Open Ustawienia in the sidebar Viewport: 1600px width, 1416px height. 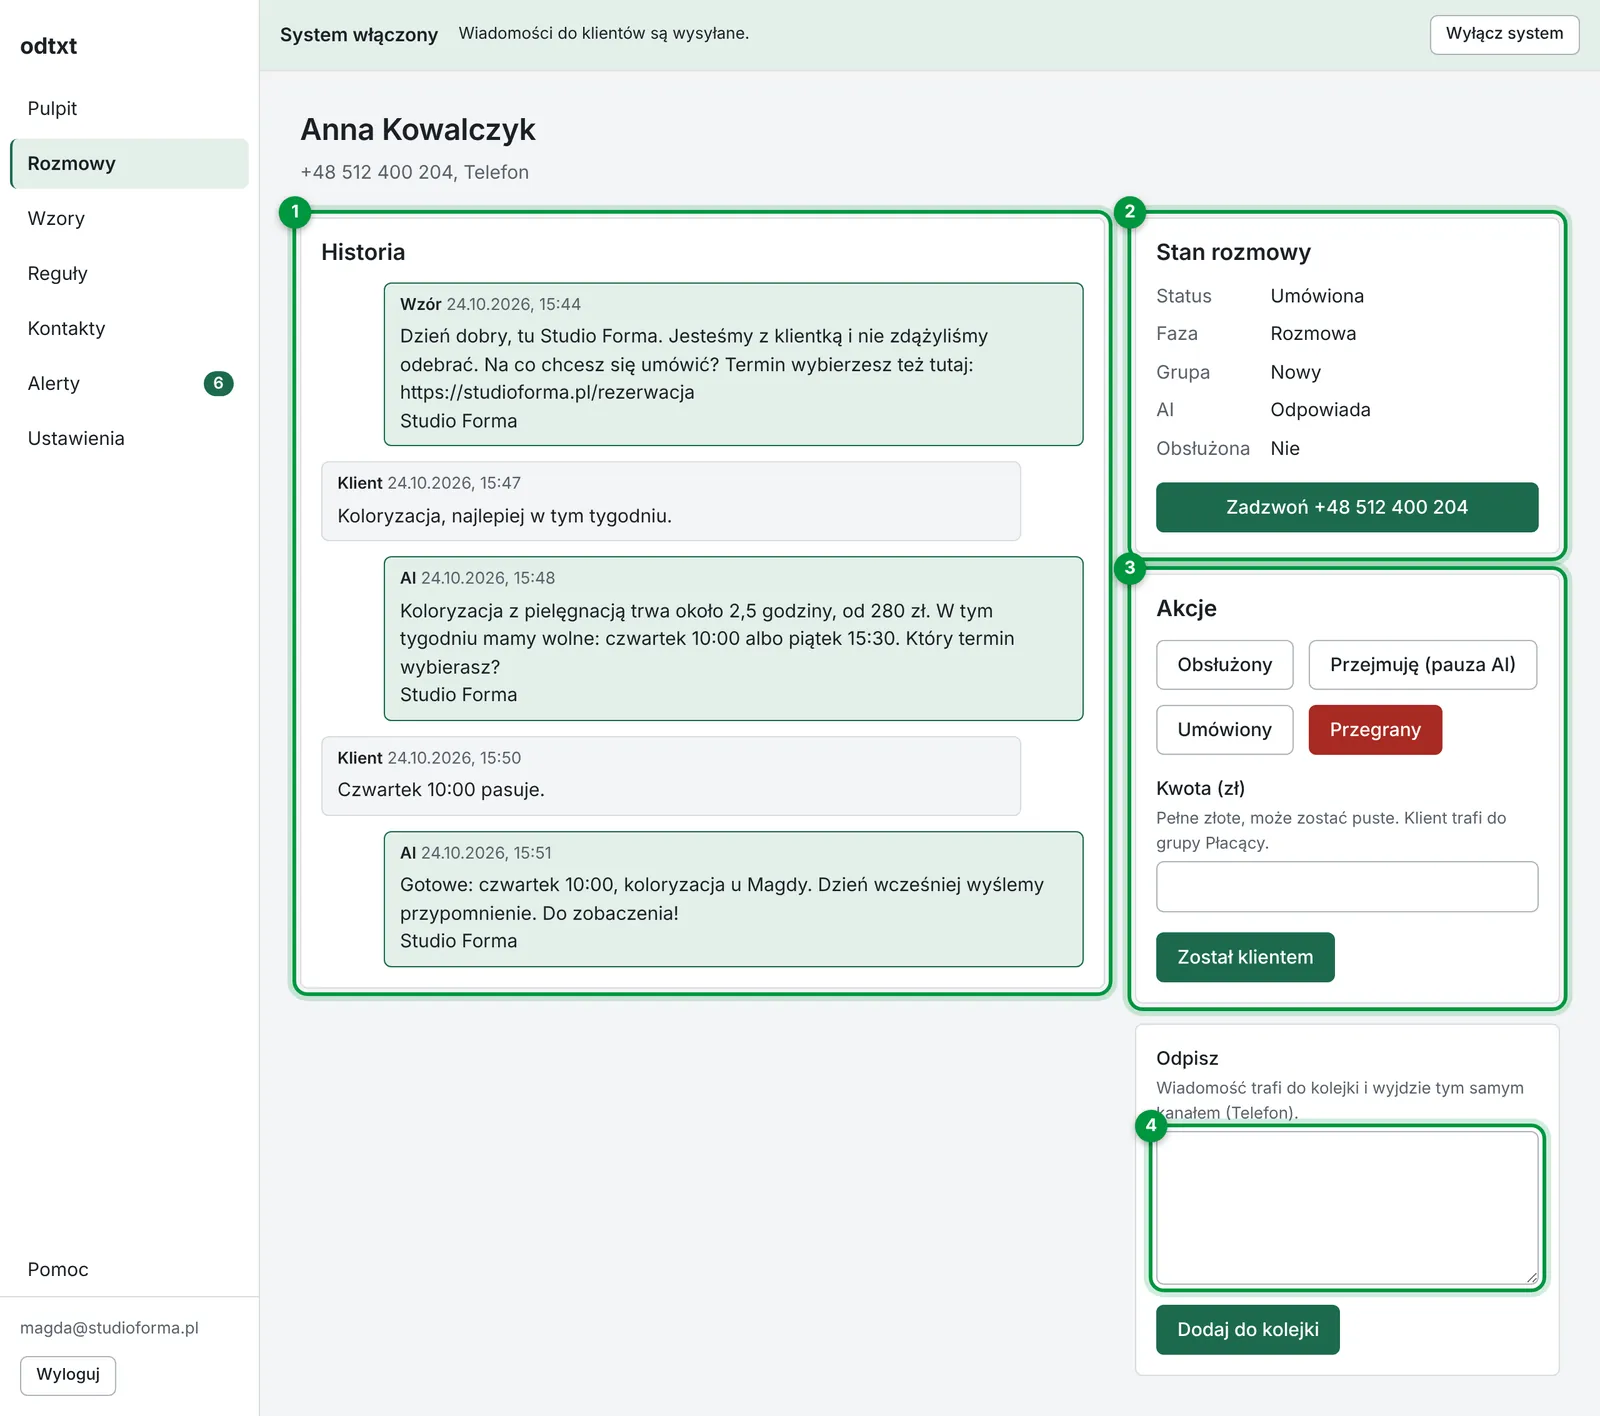(x=129, y=438)
